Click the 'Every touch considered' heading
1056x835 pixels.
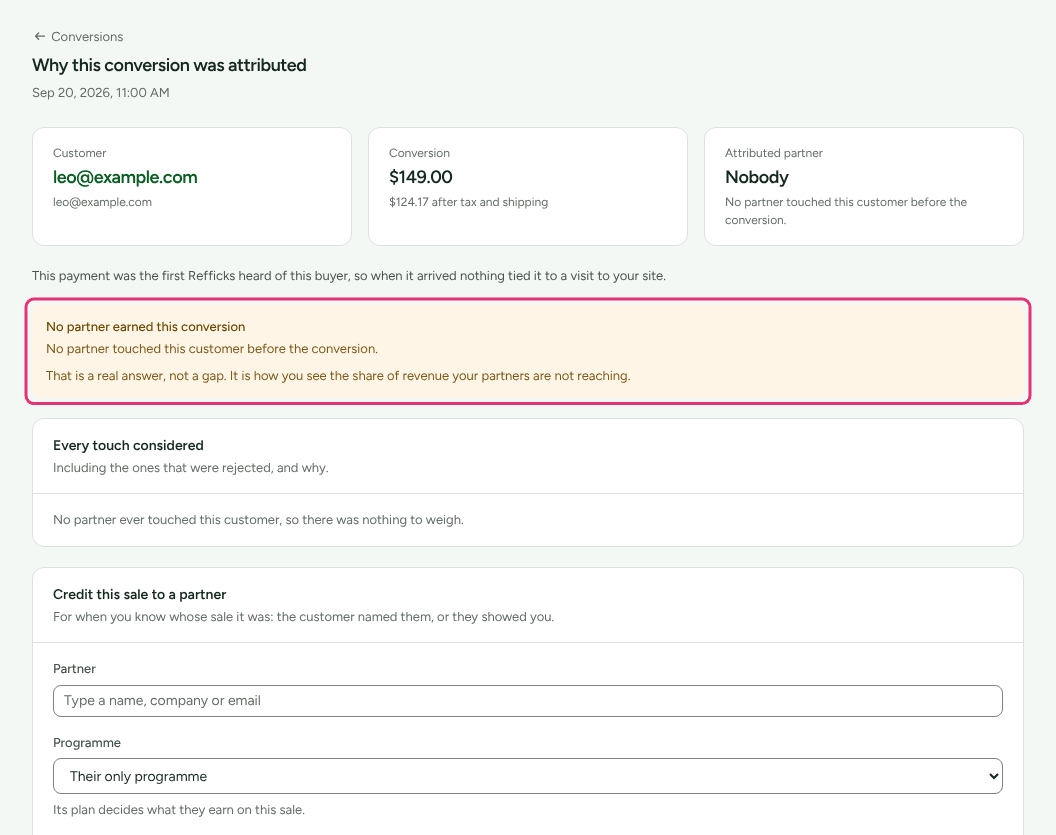[128, 445]
